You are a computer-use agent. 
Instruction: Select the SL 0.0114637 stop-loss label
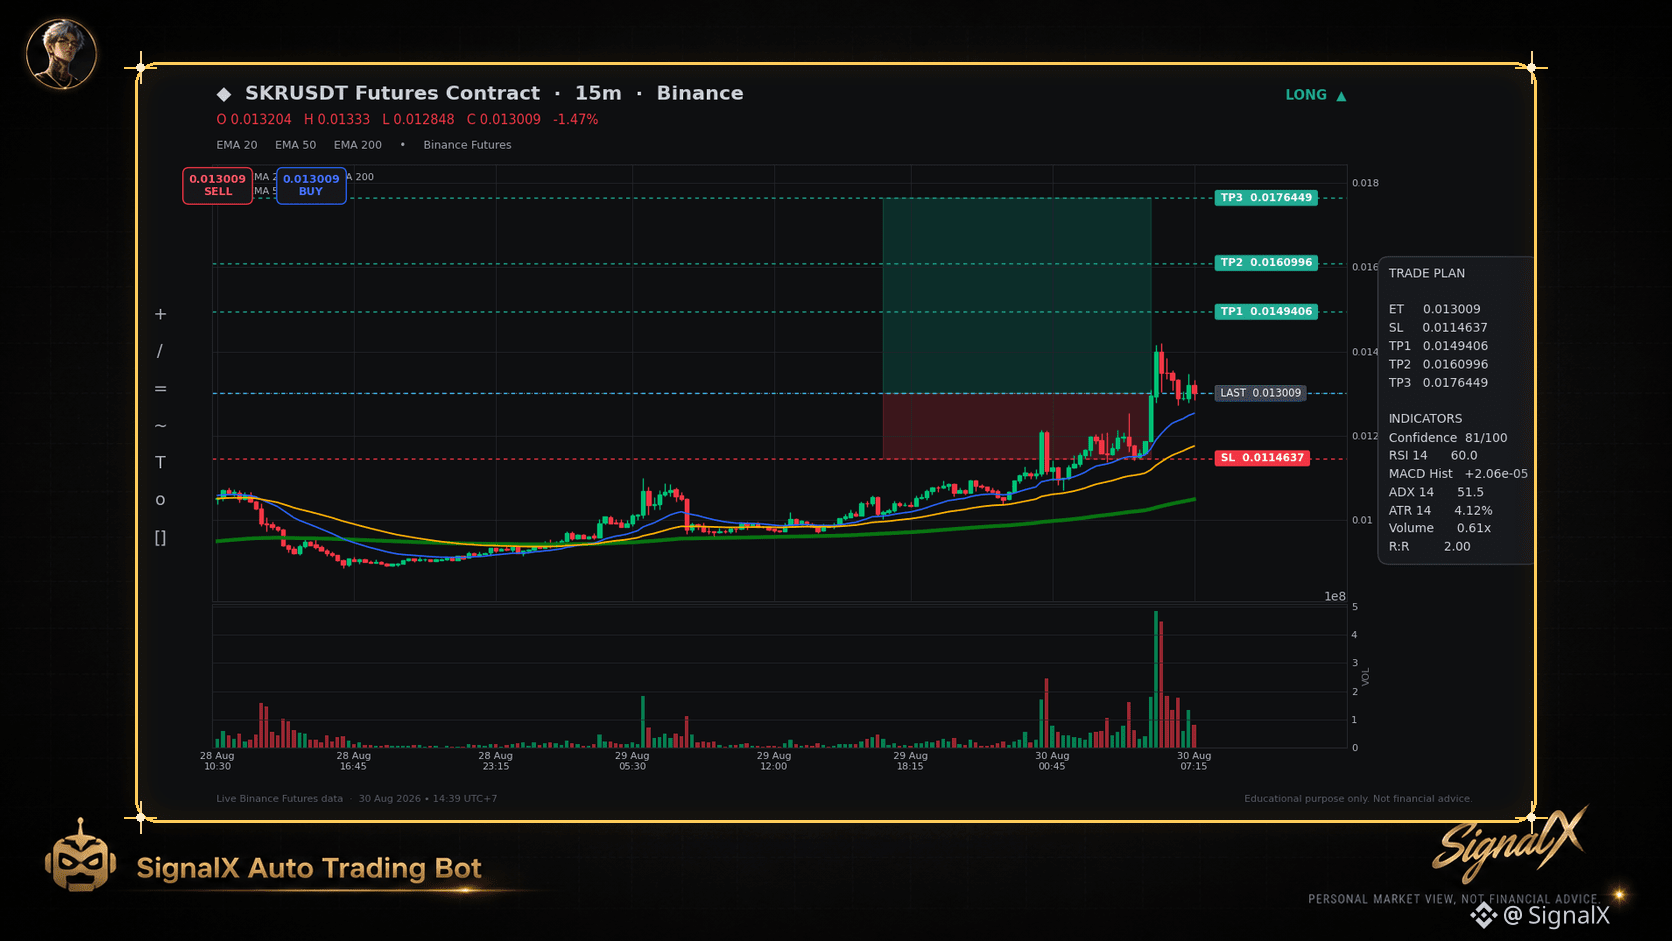pos(1262,458)
